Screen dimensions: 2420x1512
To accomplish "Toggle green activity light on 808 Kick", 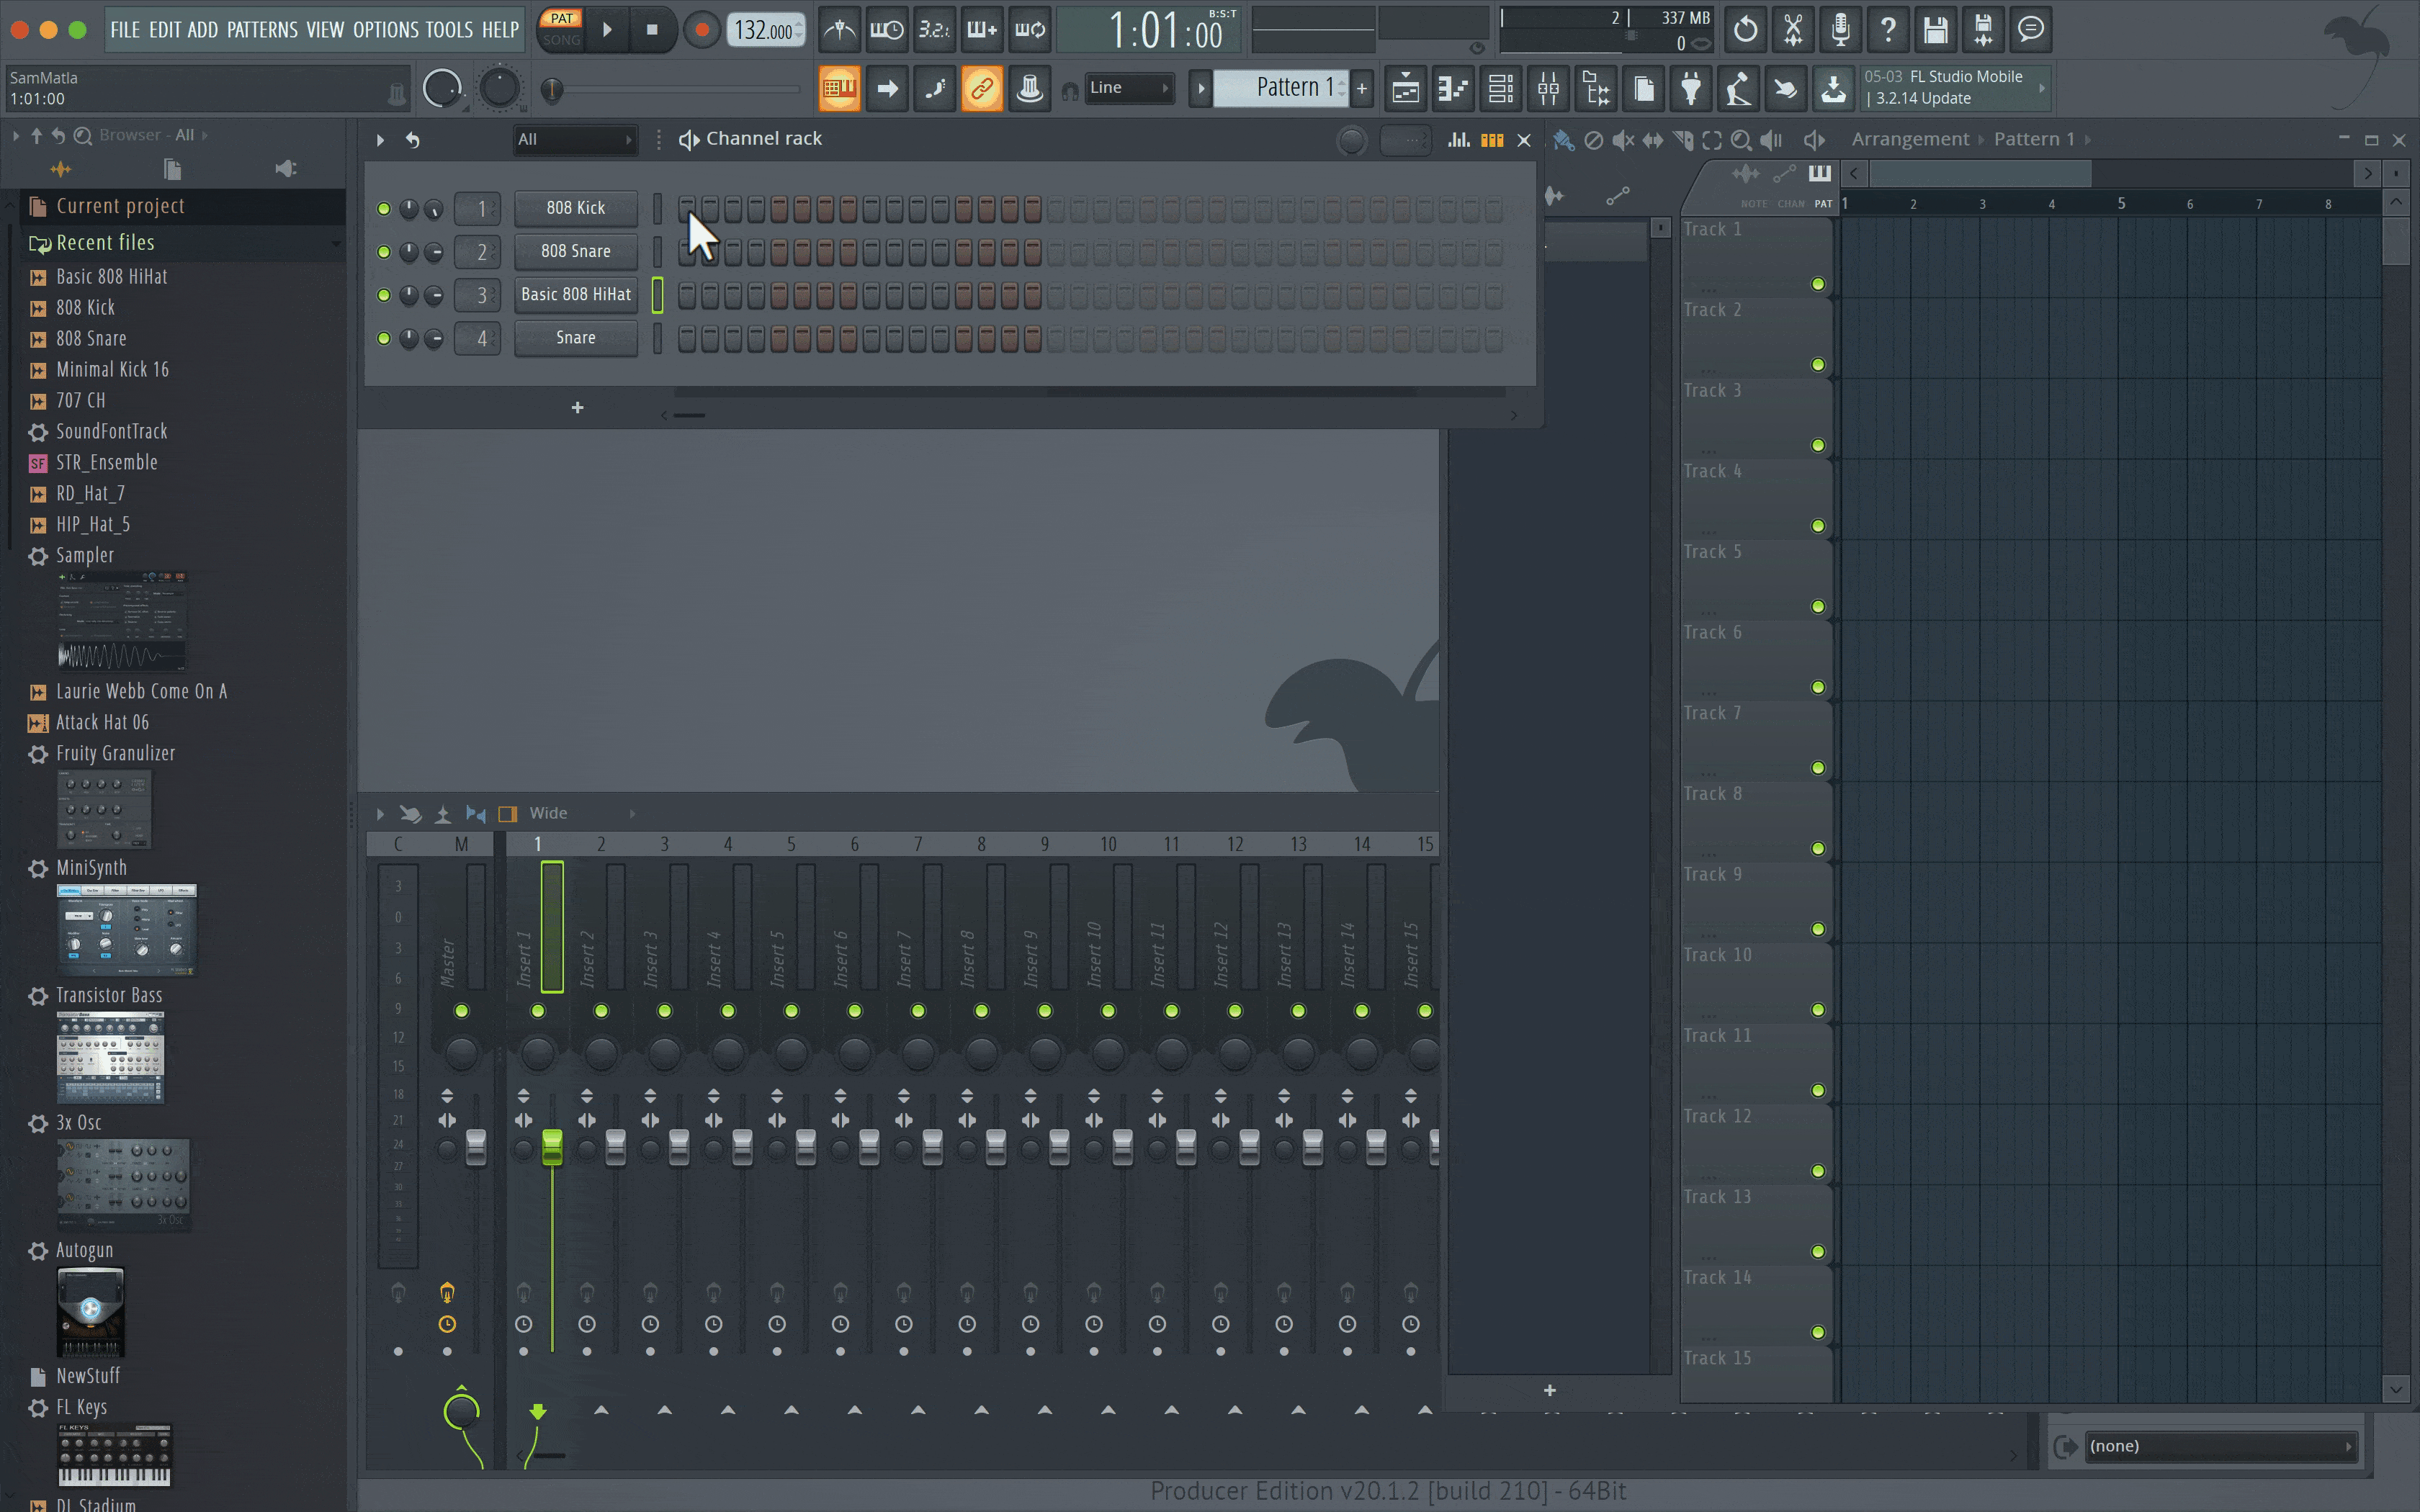I will click(382, 207).
